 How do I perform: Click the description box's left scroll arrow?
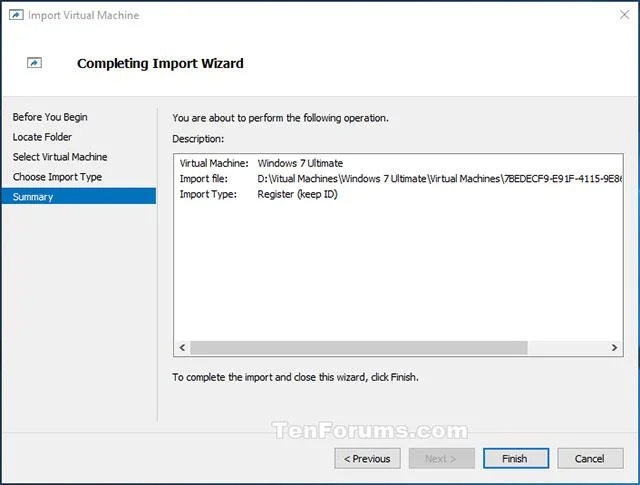click(182, 348)
